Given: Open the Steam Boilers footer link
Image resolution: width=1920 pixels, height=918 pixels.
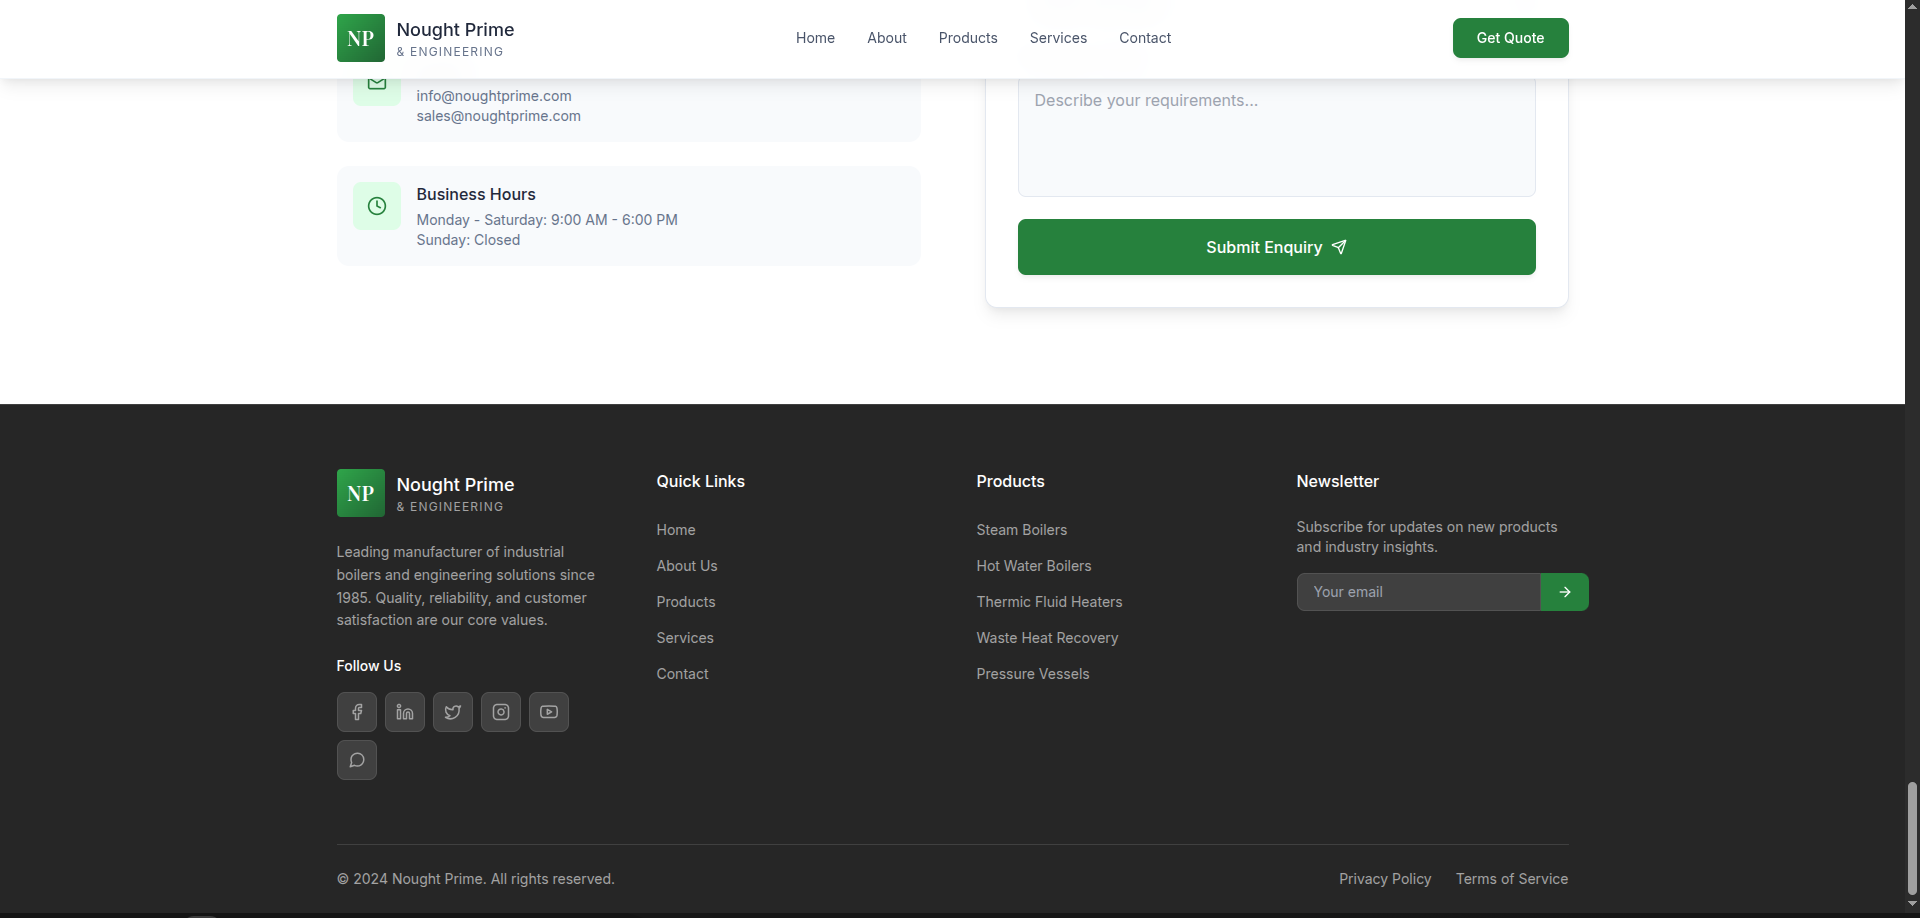Looking at the screenshot, I should click(x=1021, y=530).
